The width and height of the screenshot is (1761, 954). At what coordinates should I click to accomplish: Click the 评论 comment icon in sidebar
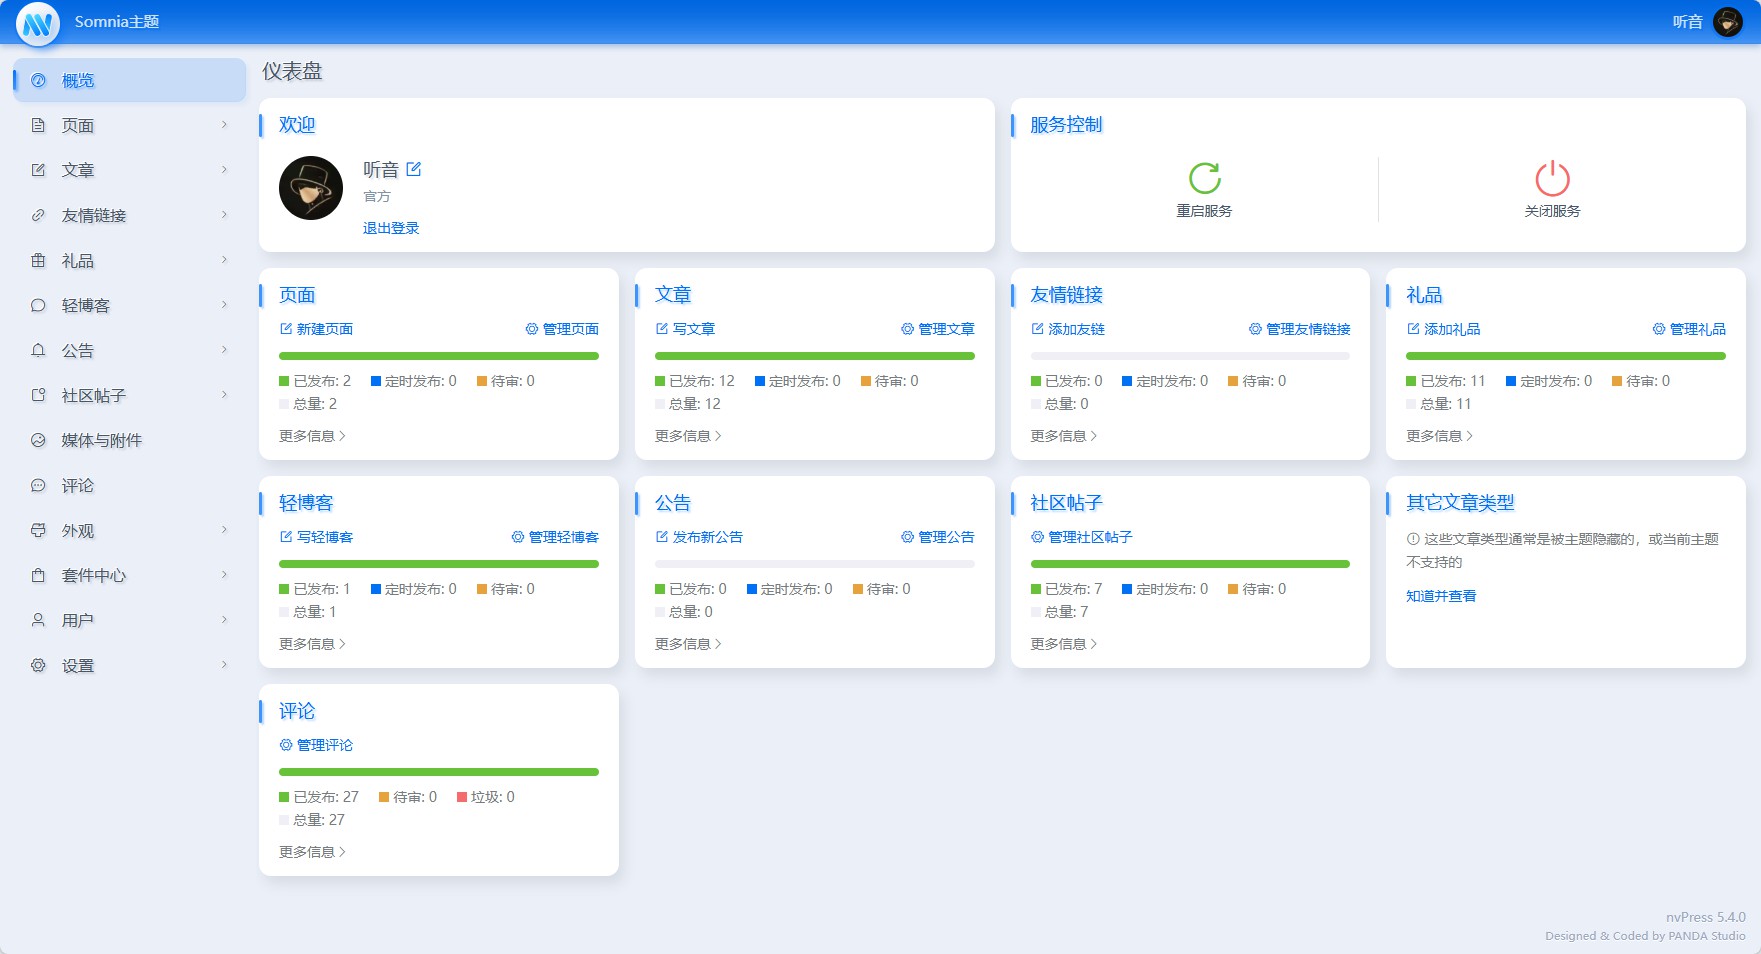coord(38,485)
